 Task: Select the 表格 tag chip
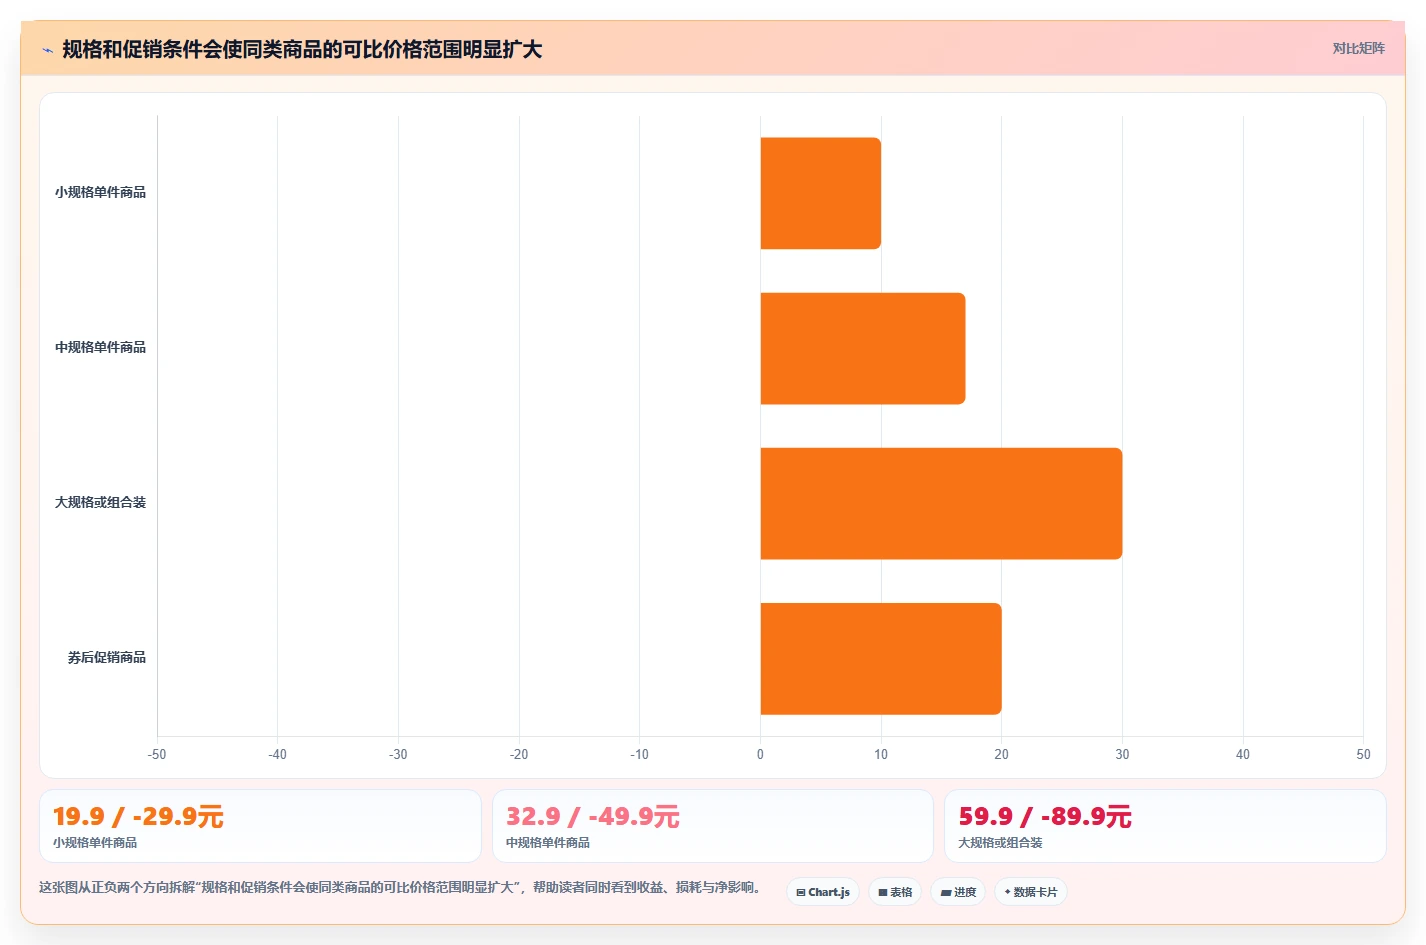tap(895, 892)
